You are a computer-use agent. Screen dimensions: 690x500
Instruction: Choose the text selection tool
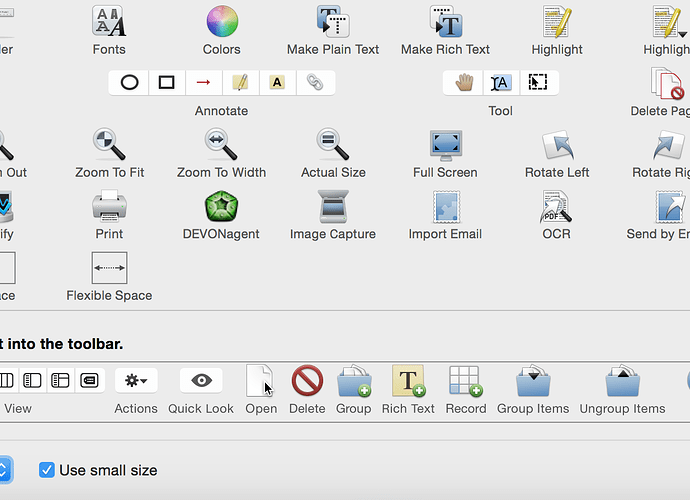tap(501, 82)
